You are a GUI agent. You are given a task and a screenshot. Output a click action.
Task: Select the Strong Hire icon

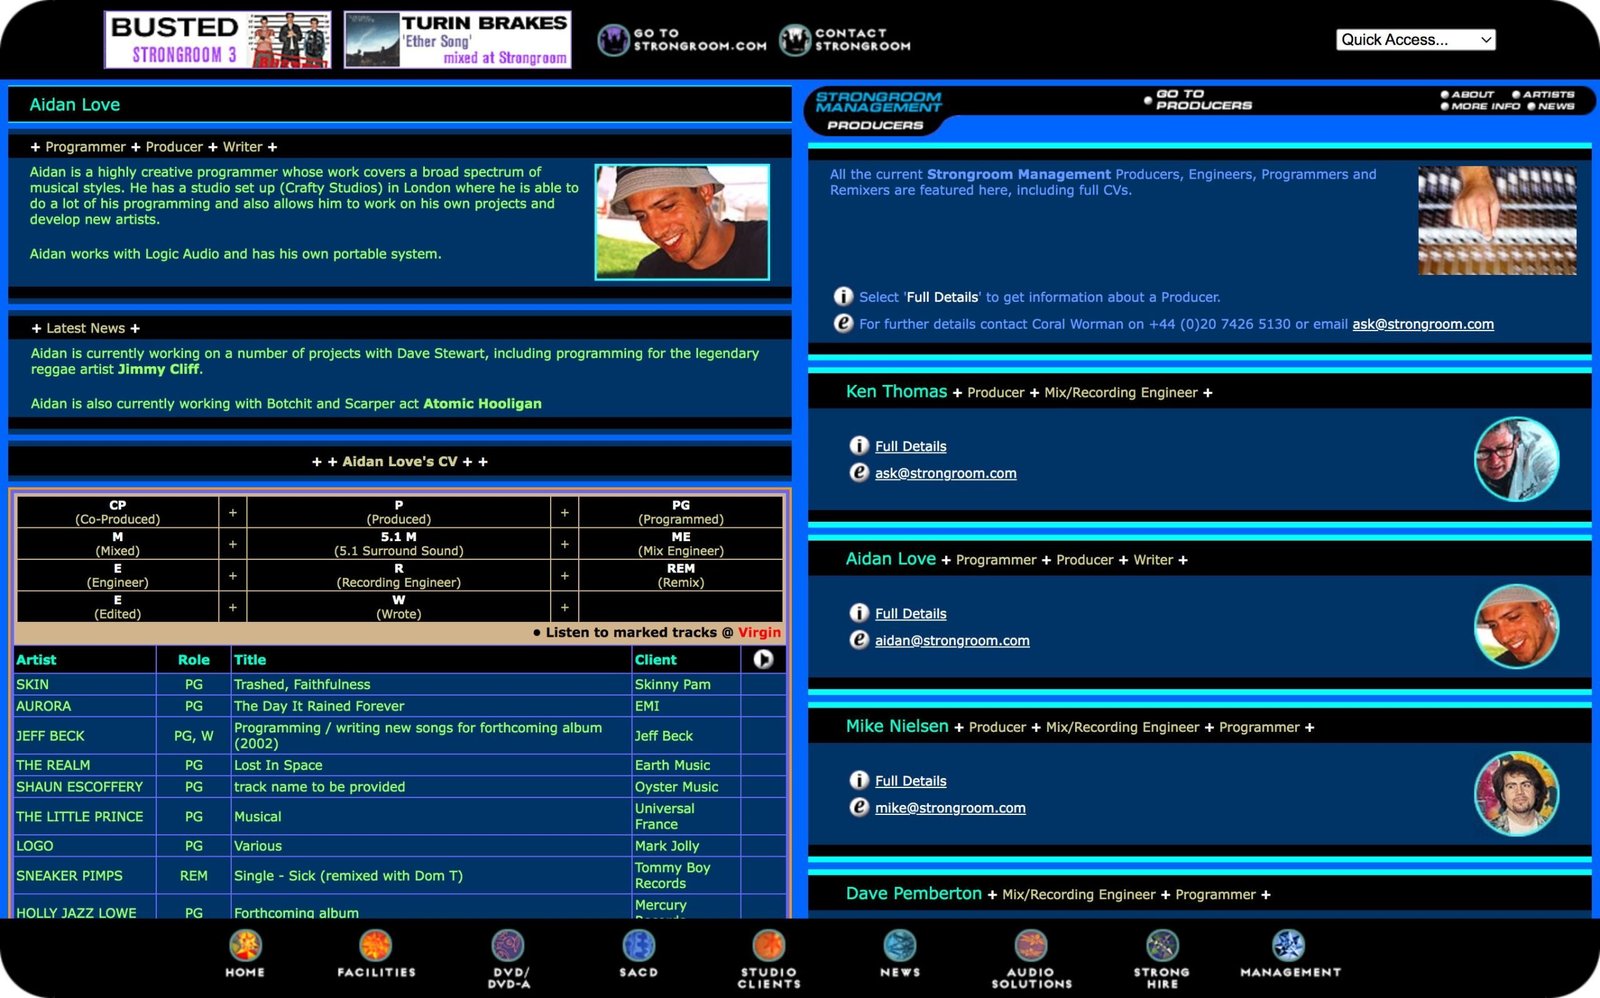click(1162, 946)
